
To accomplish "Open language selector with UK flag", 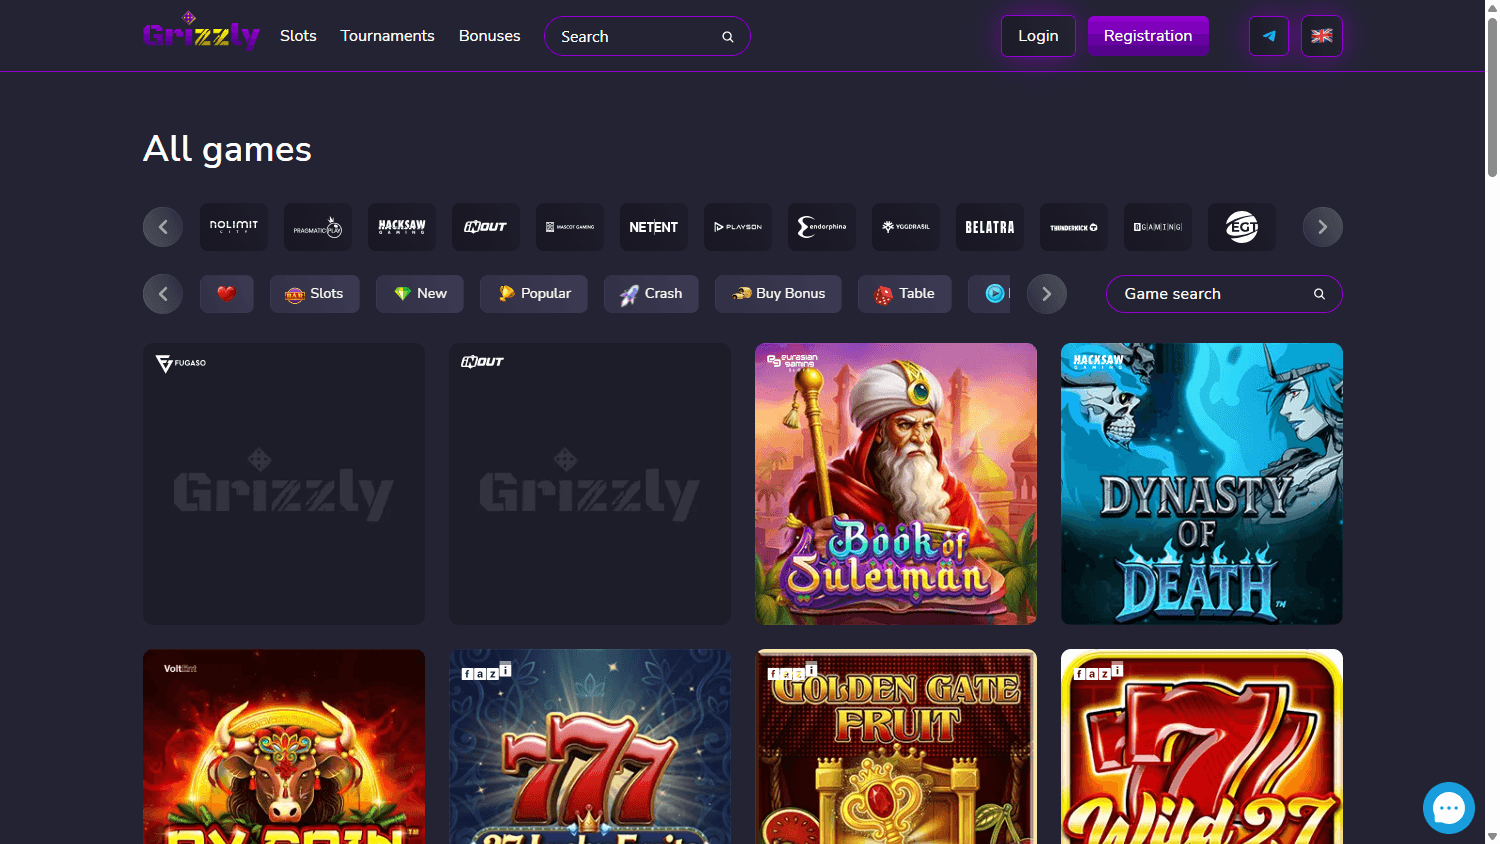I will pyautogui.click(x=1322, y=36).
